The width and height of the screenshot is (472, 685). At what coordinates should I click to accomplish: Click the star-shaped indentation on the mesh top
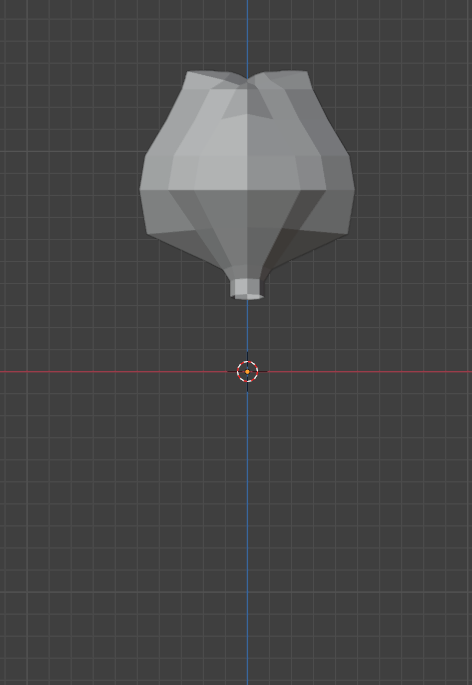247,101
